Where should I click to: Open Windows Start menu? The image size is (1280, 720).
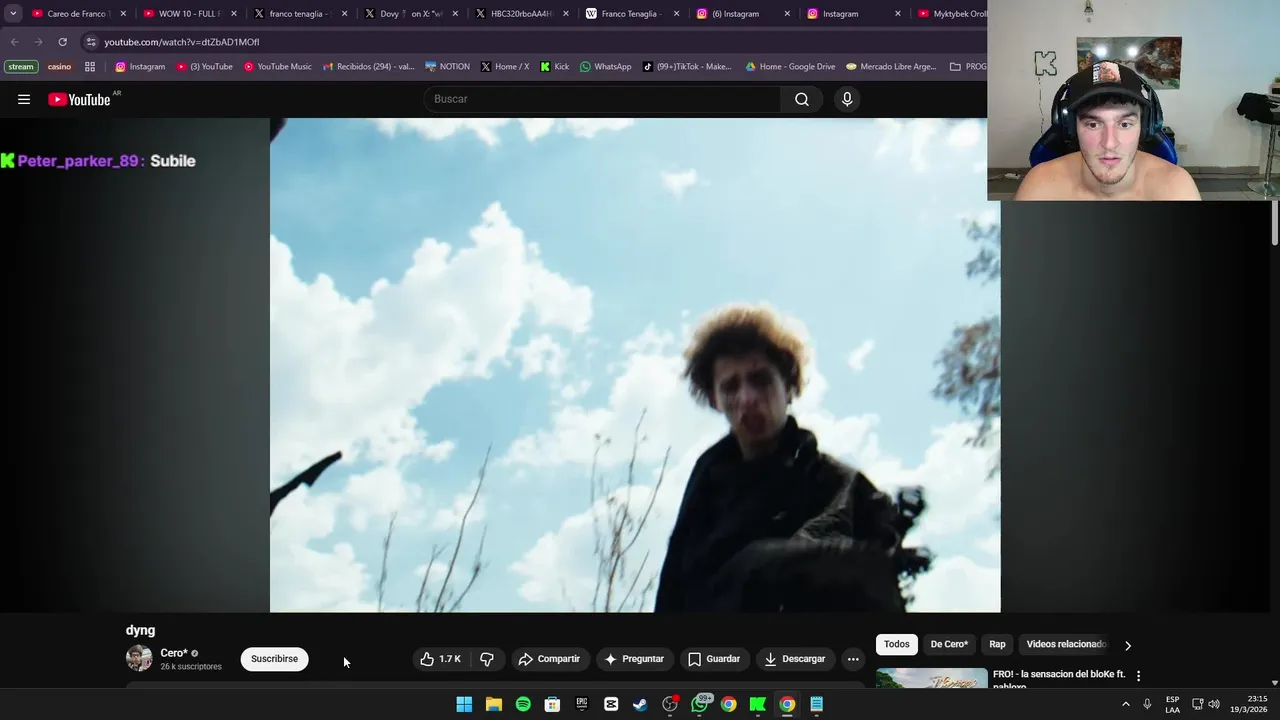click(464, 704)
